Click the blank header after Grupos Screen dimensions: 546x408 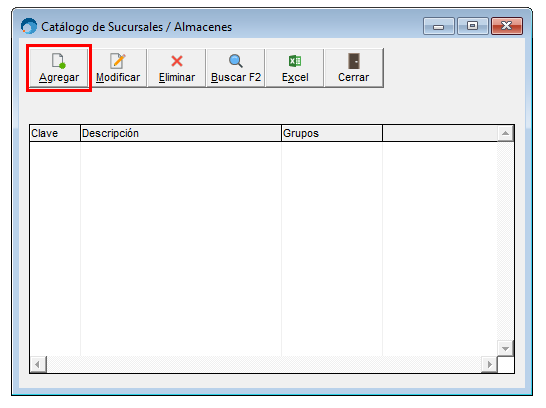(x=440, y=133)
